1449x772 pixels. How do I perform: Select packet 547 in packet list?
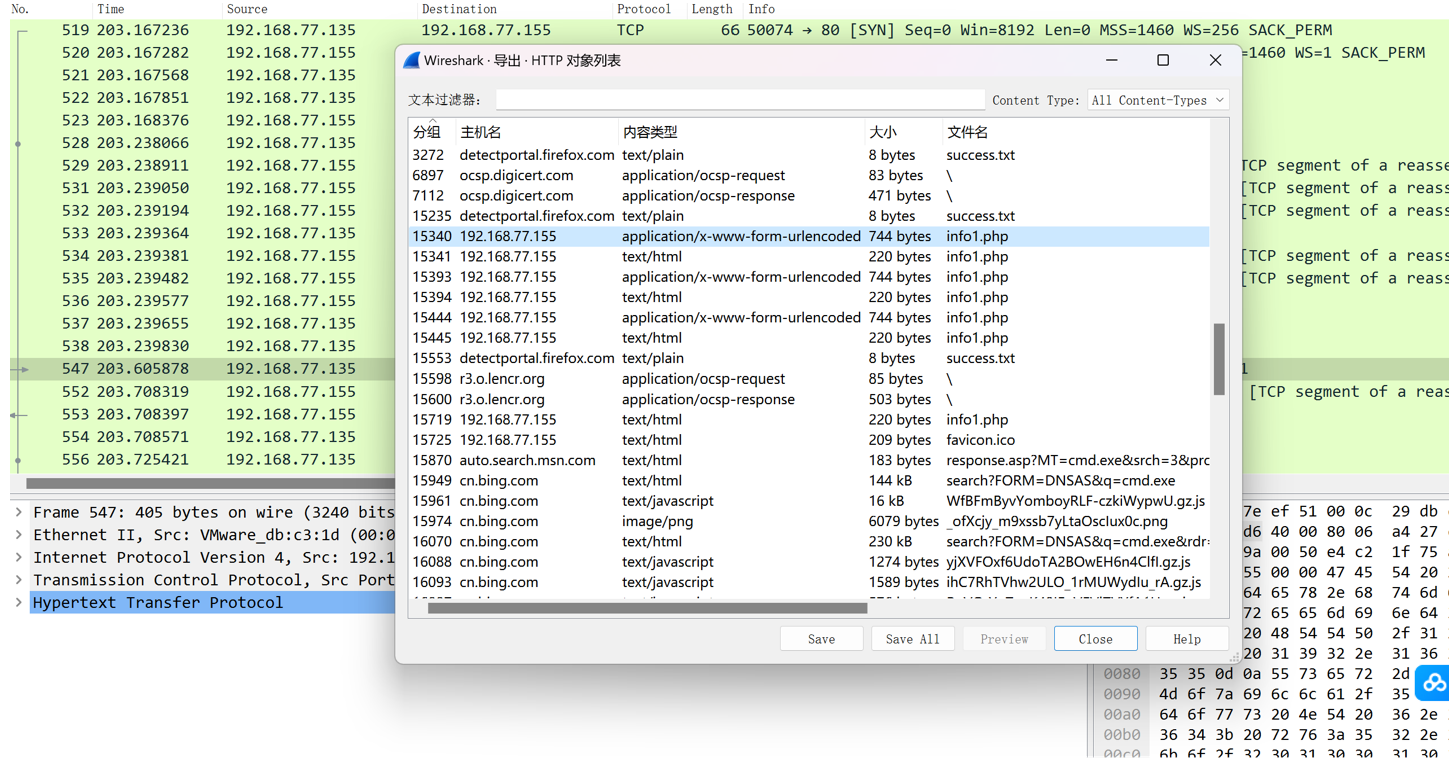[202, 369]
